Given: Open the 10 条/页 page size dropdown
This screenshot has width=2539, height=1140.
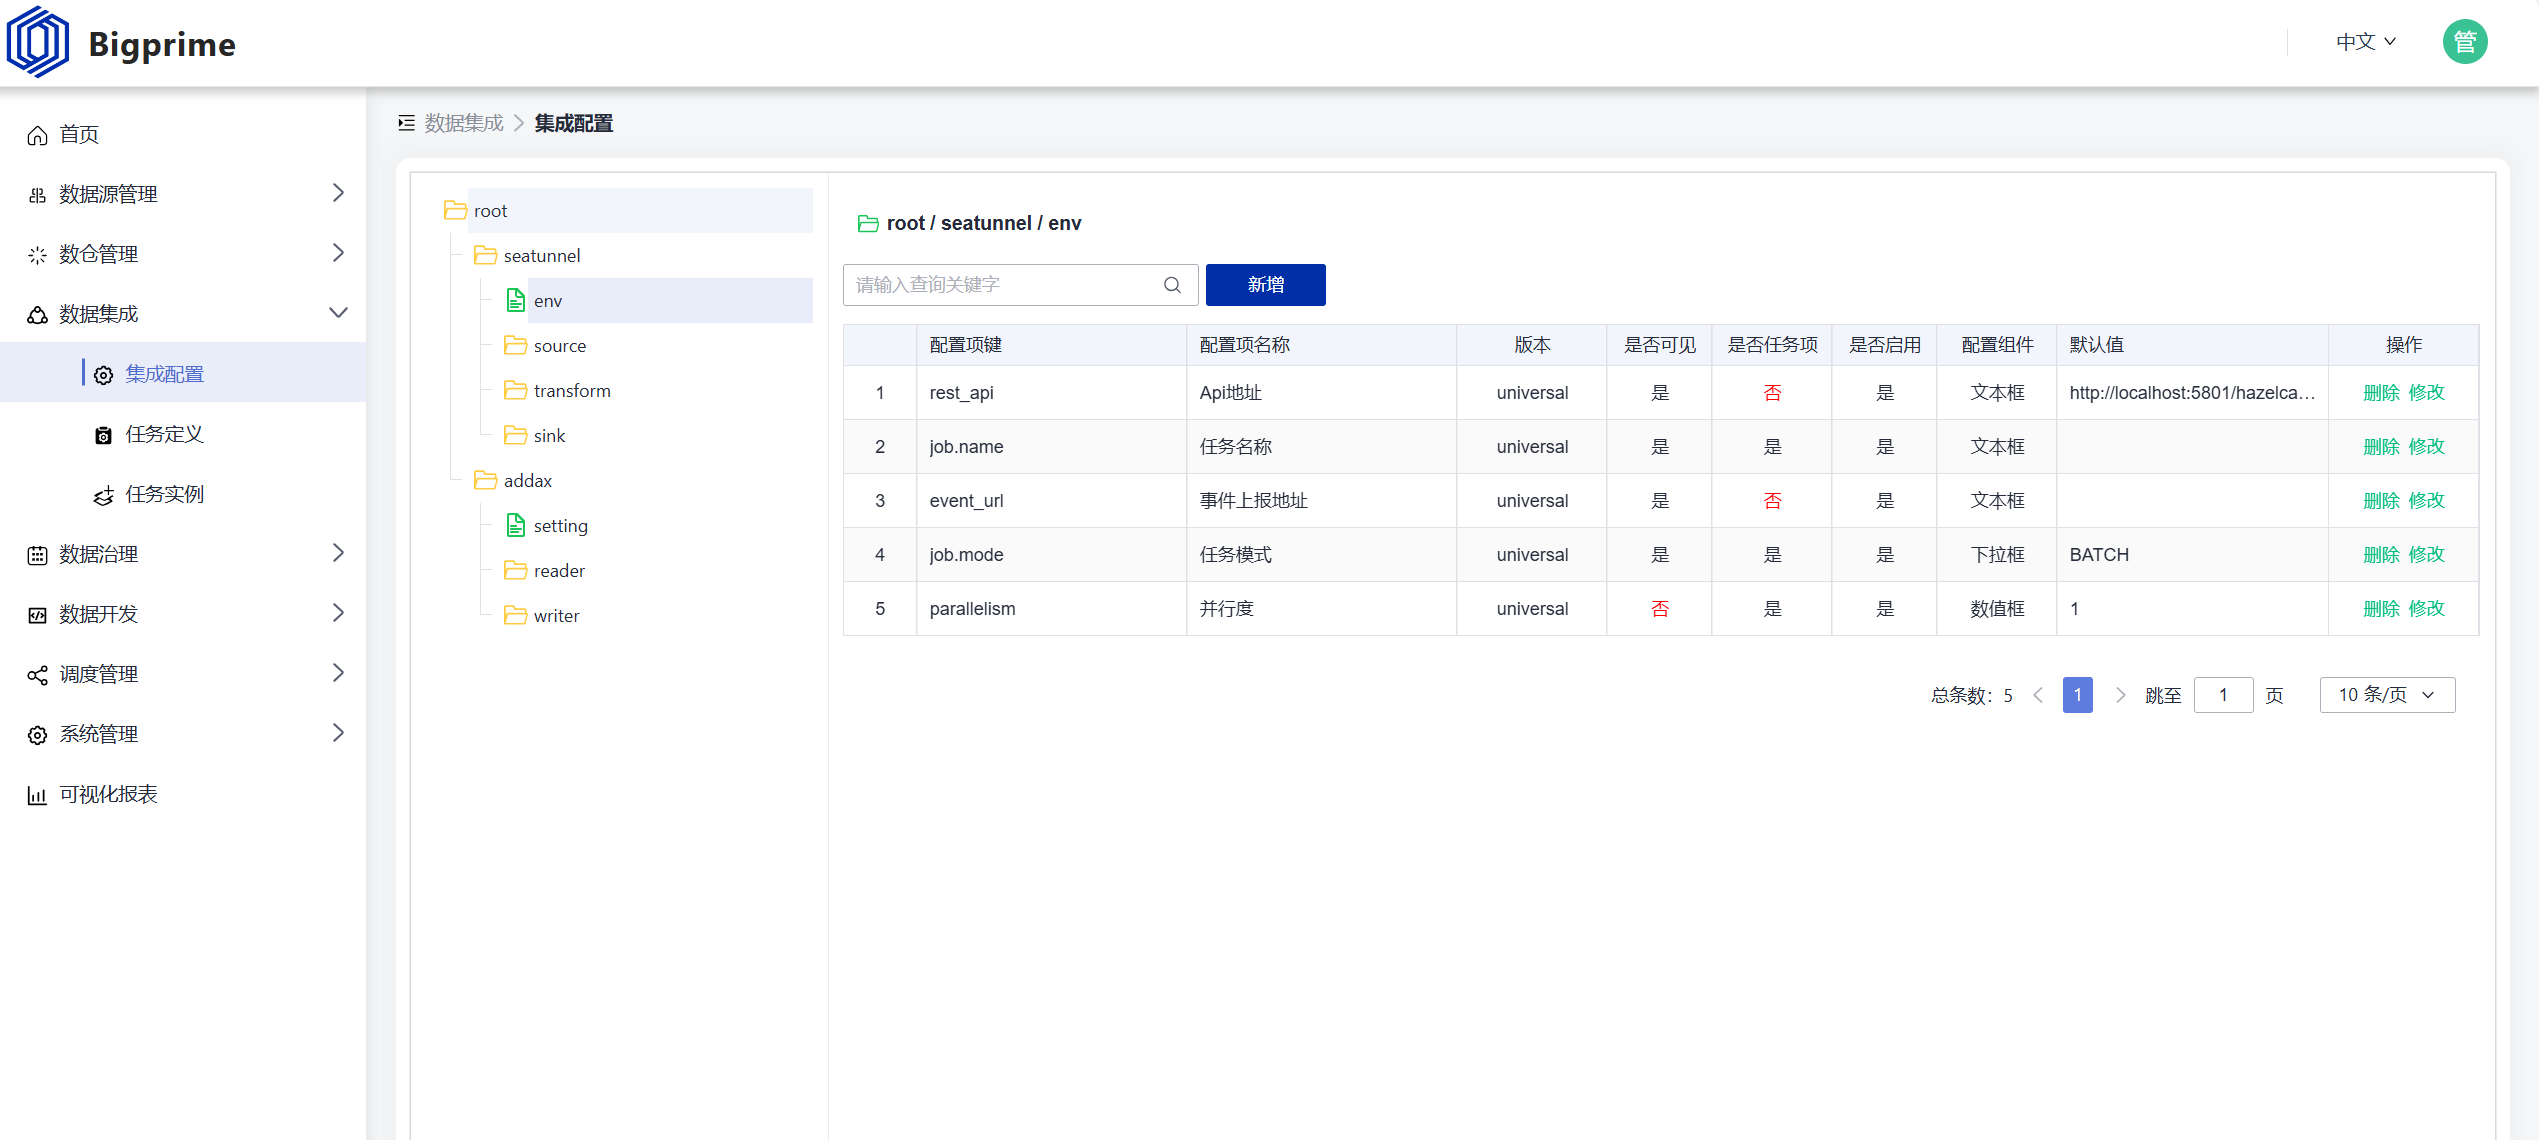Looking at the screenshot, I should click(2387, 695).
